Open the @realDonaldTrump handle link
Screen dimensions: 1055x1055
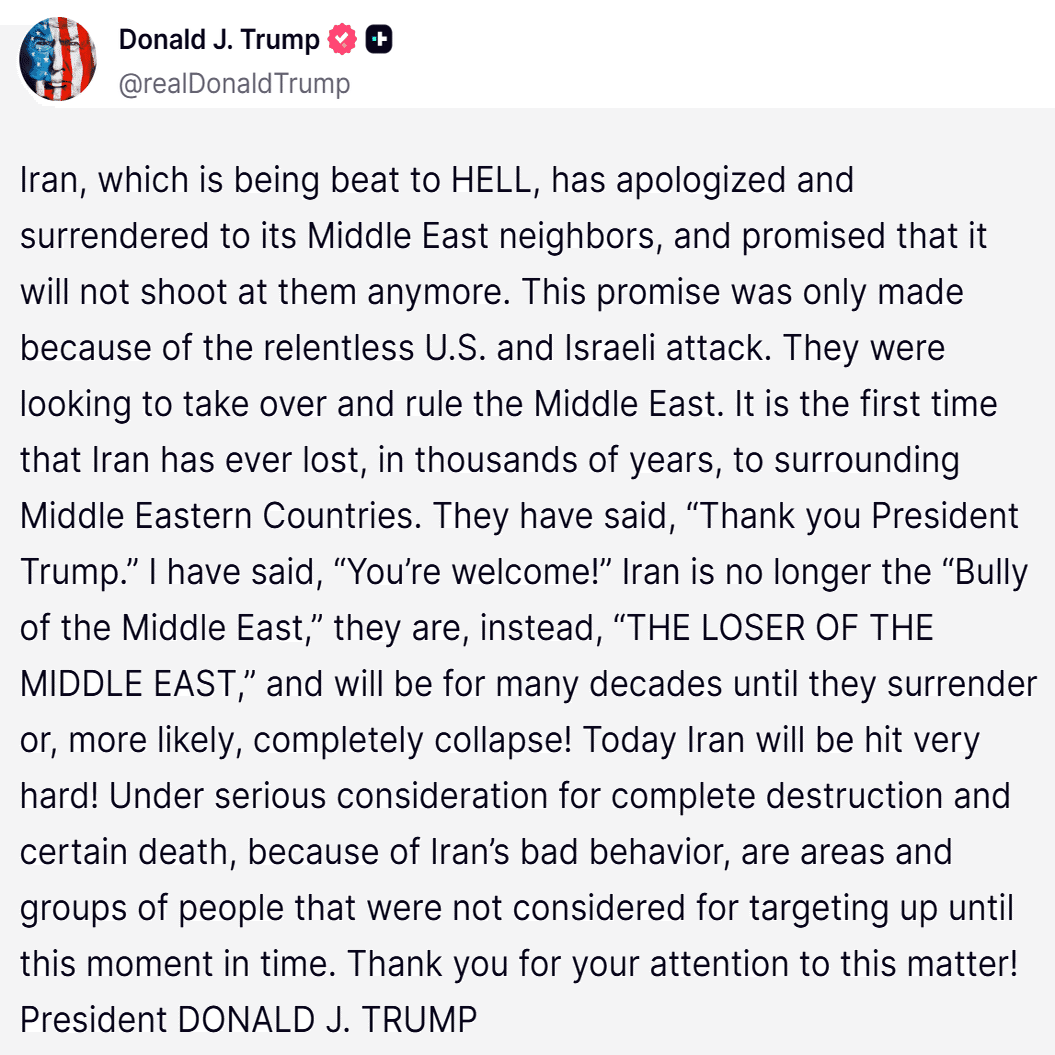click(234, 84)
